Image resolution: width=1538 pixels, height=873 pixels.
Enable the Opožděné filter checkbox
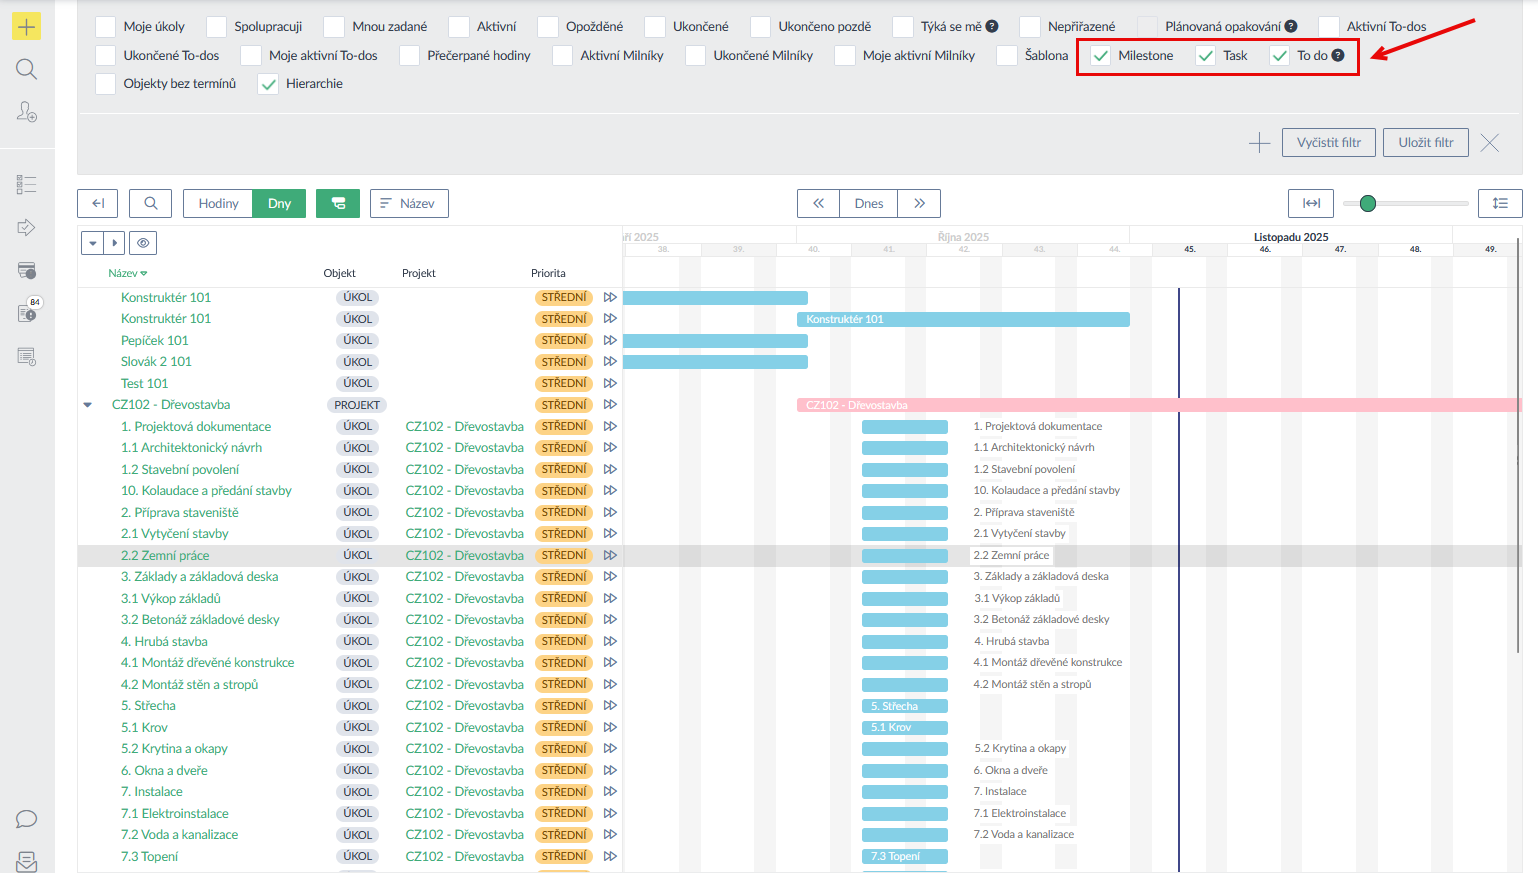548,27
